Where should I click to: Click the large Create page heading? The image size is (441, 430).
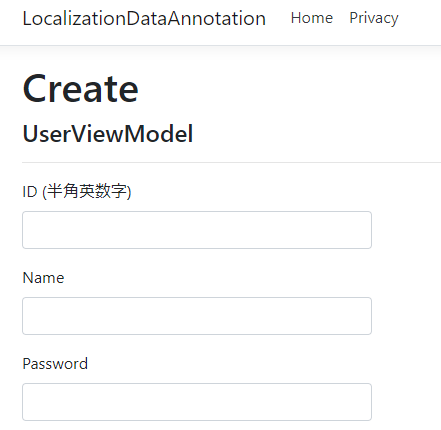(x=80, y=89)
